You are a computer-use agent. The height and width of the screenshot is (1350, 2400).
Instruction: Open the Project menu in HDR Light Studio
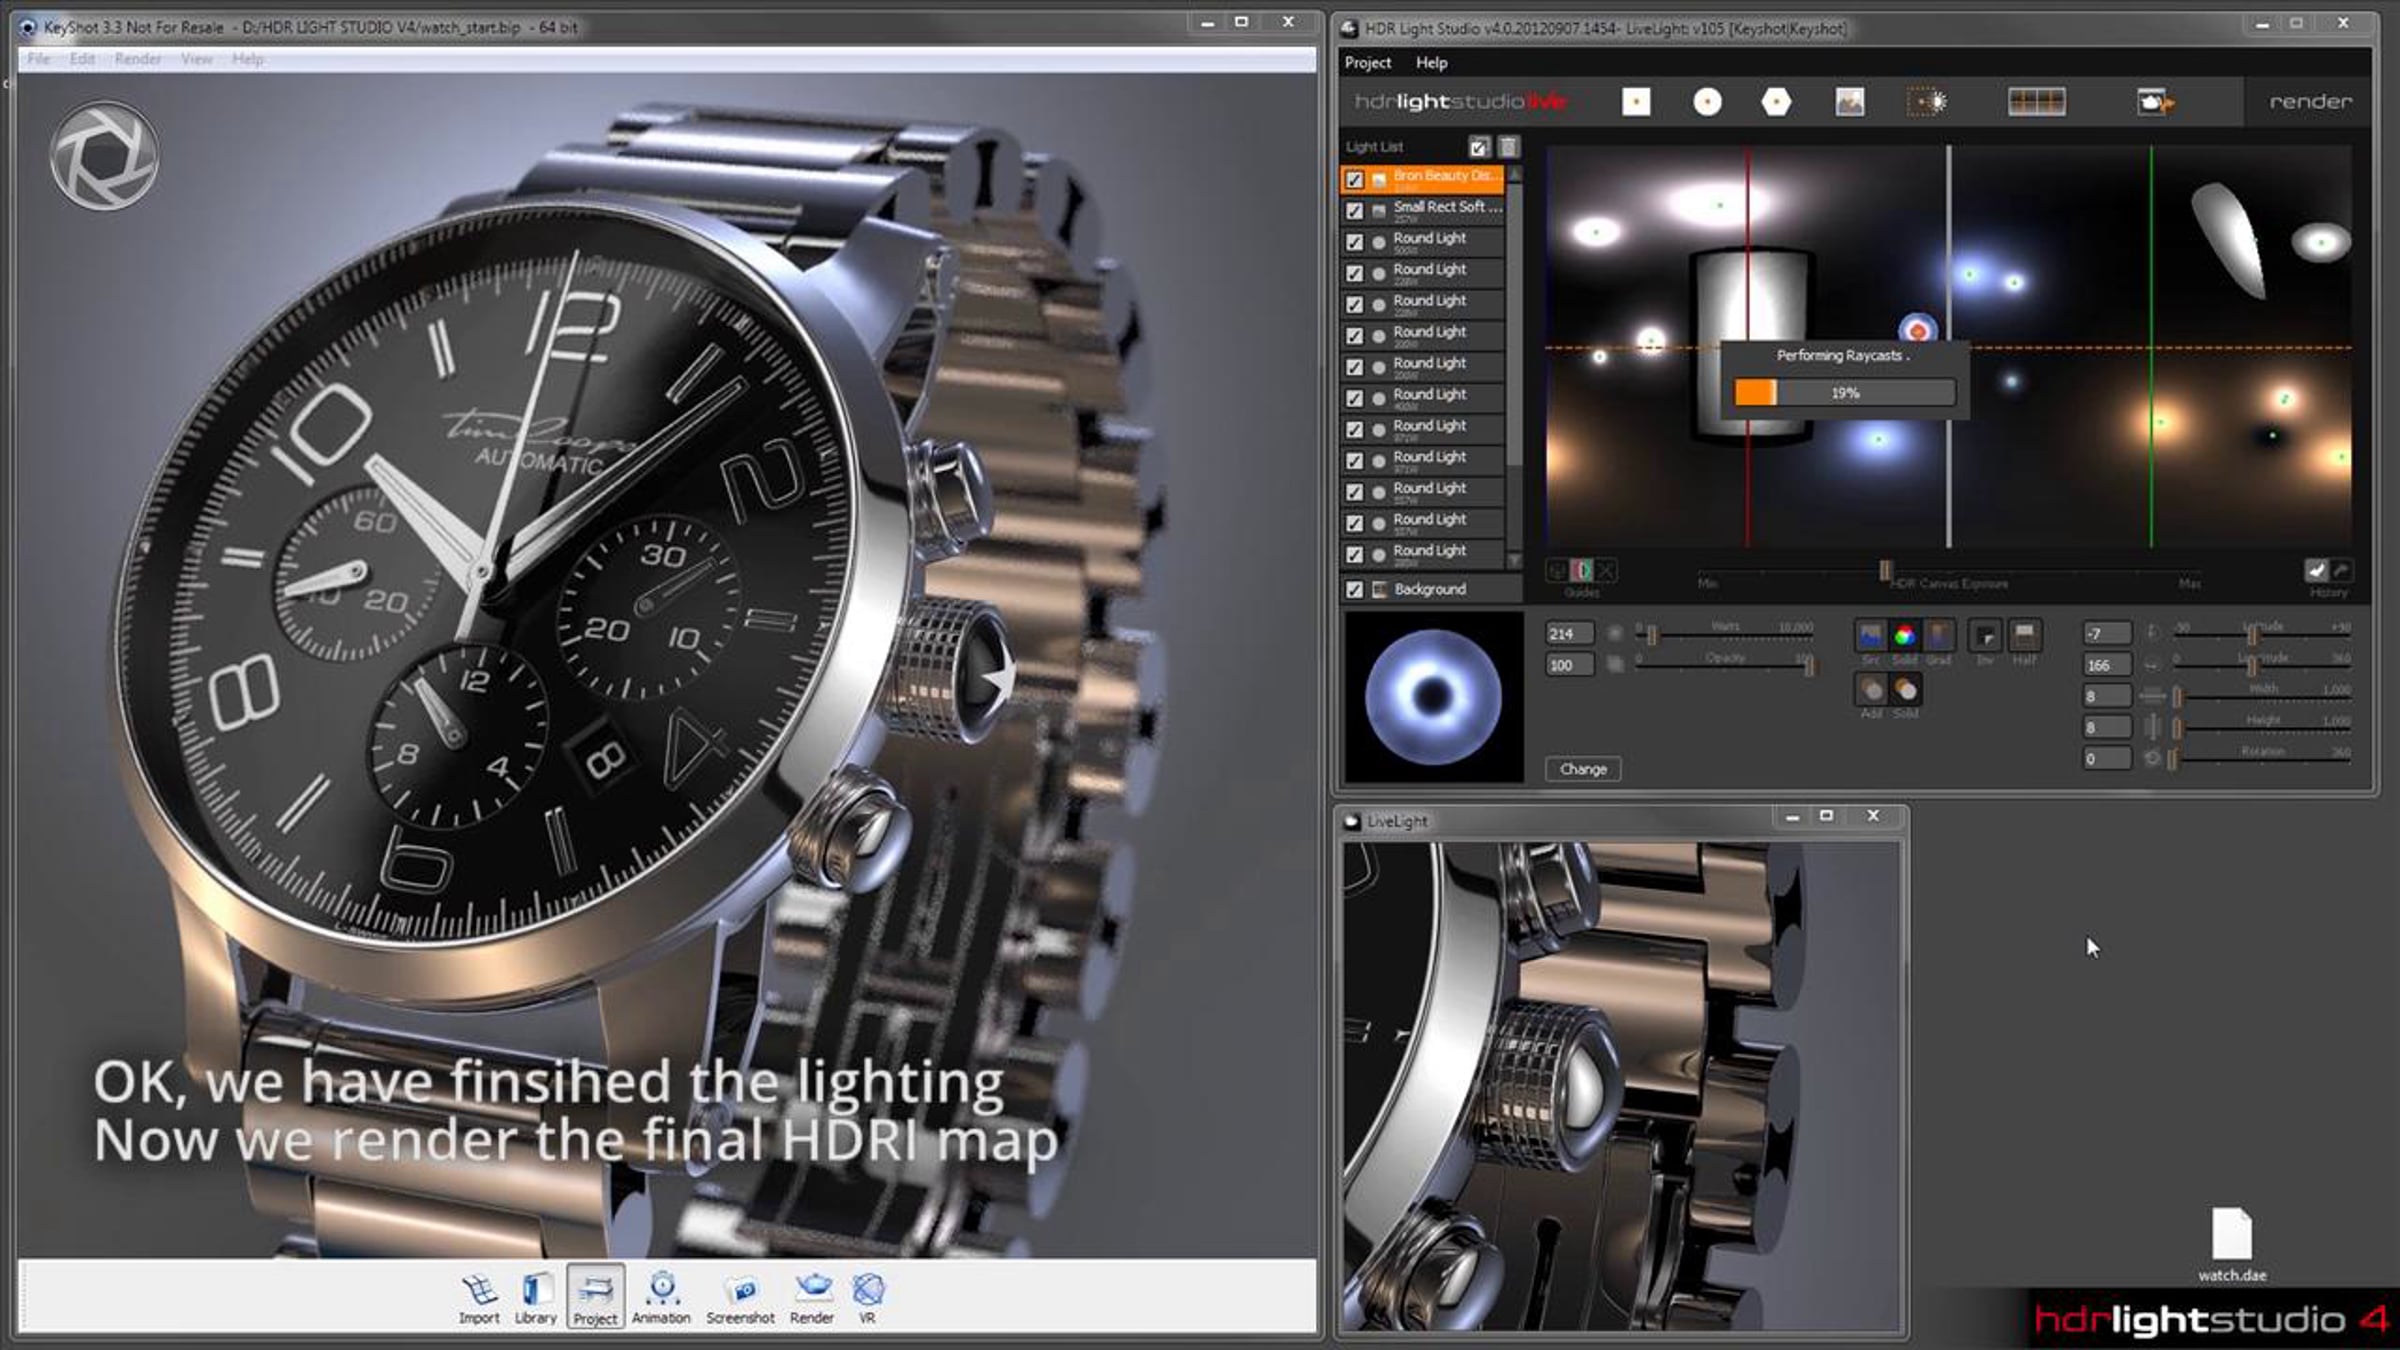[x=1367, y=63]
